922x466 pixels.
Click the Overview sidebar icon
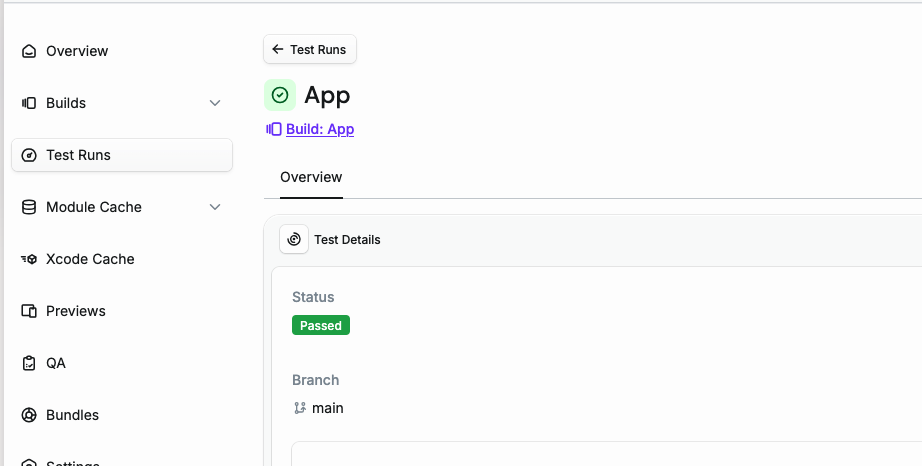29,51
